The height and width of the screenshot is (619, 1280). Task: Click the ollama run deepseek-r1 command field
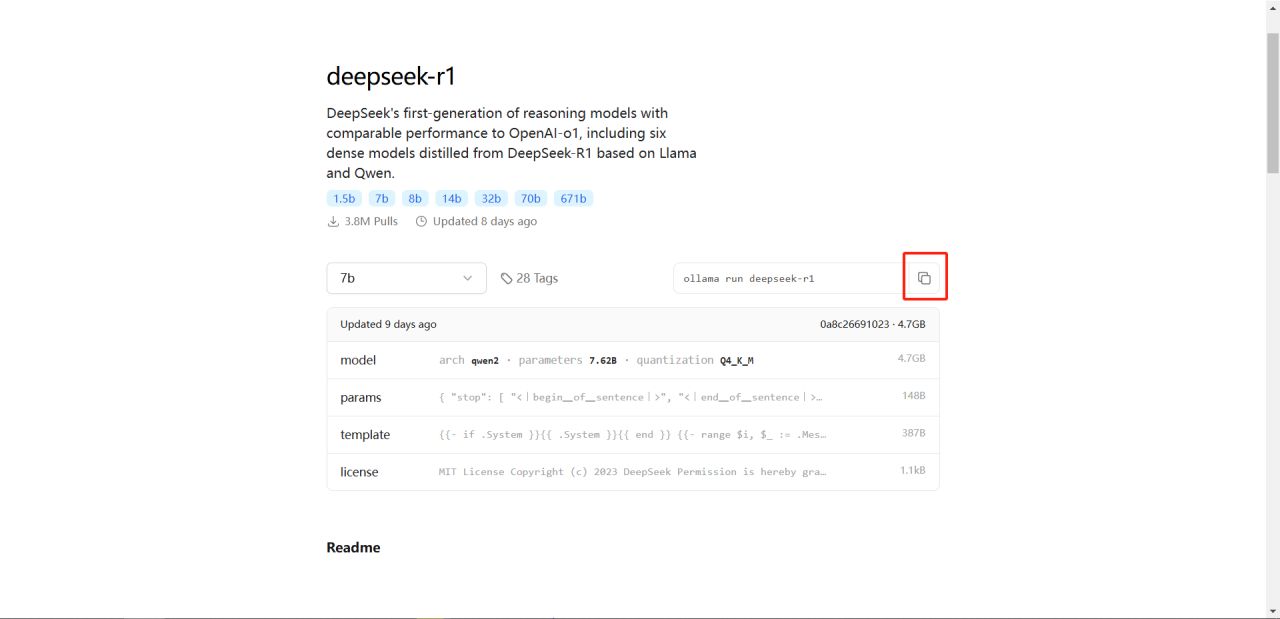(x=789, y=278)
